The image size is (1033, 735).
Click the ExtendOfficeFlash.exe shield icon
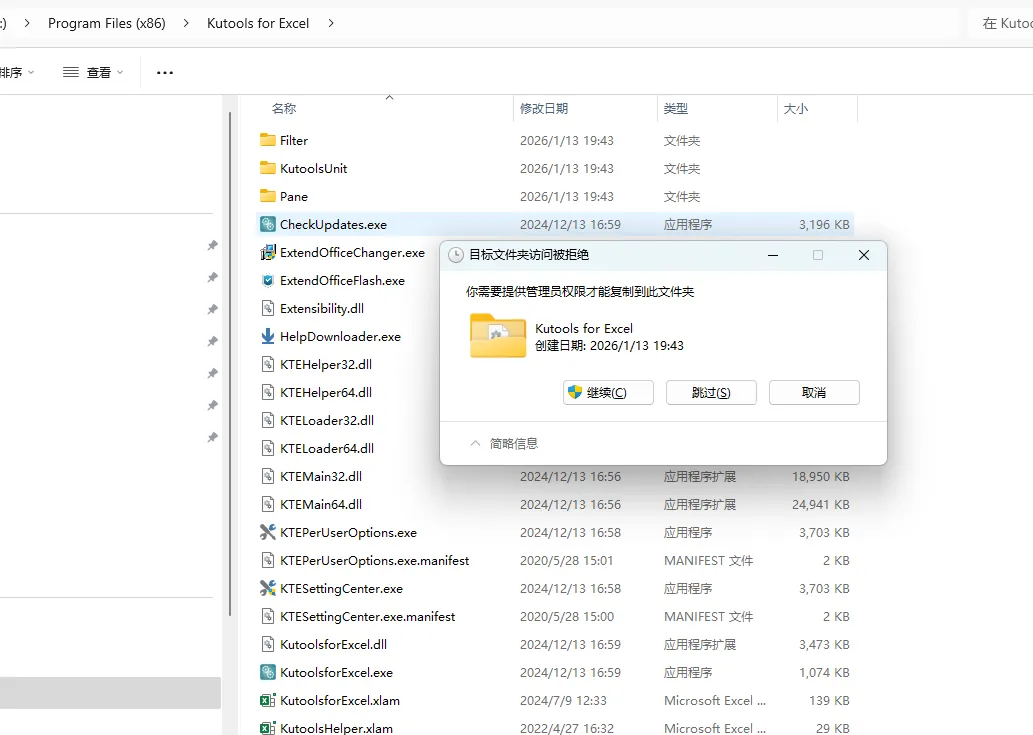pos(267,281)
